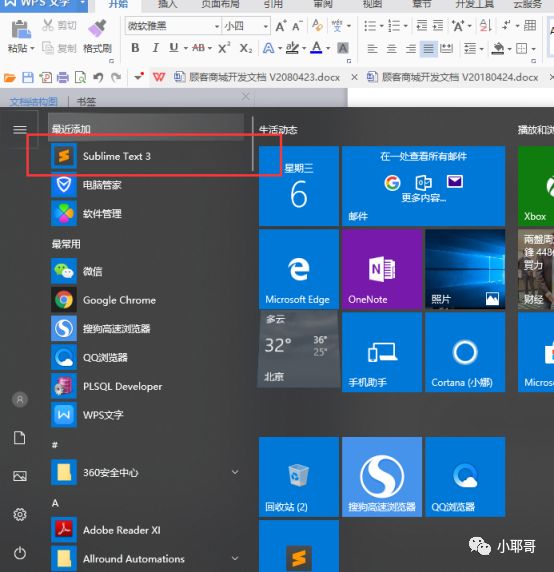Open Documents icon in Start sidebar
This screenshot has height=572, width=554.
(x=20, y=438)
